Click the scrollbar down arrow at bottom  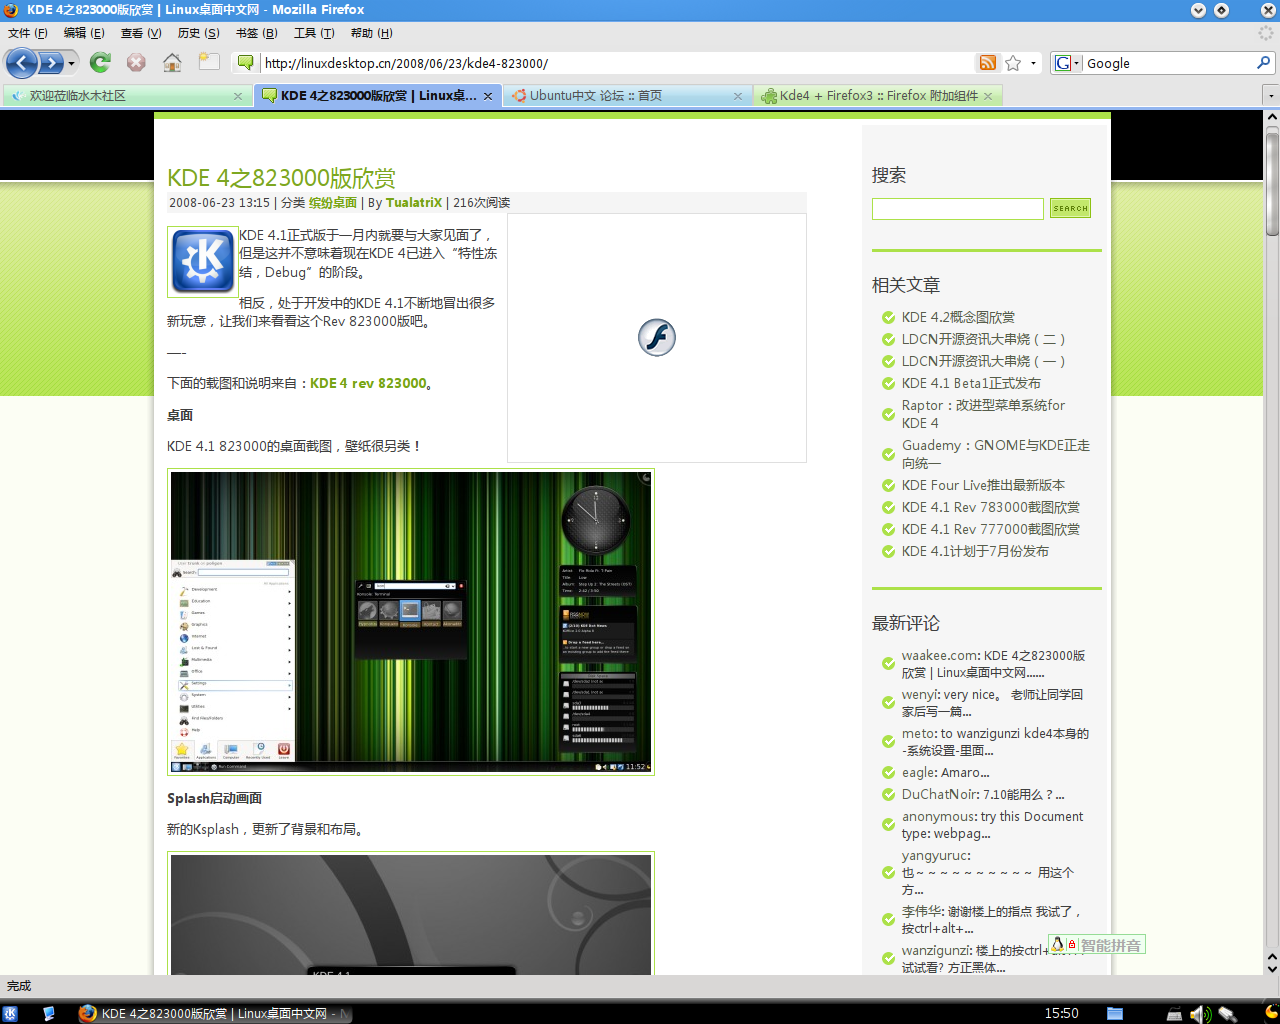pyautogui.click(x=1272, y=968)
